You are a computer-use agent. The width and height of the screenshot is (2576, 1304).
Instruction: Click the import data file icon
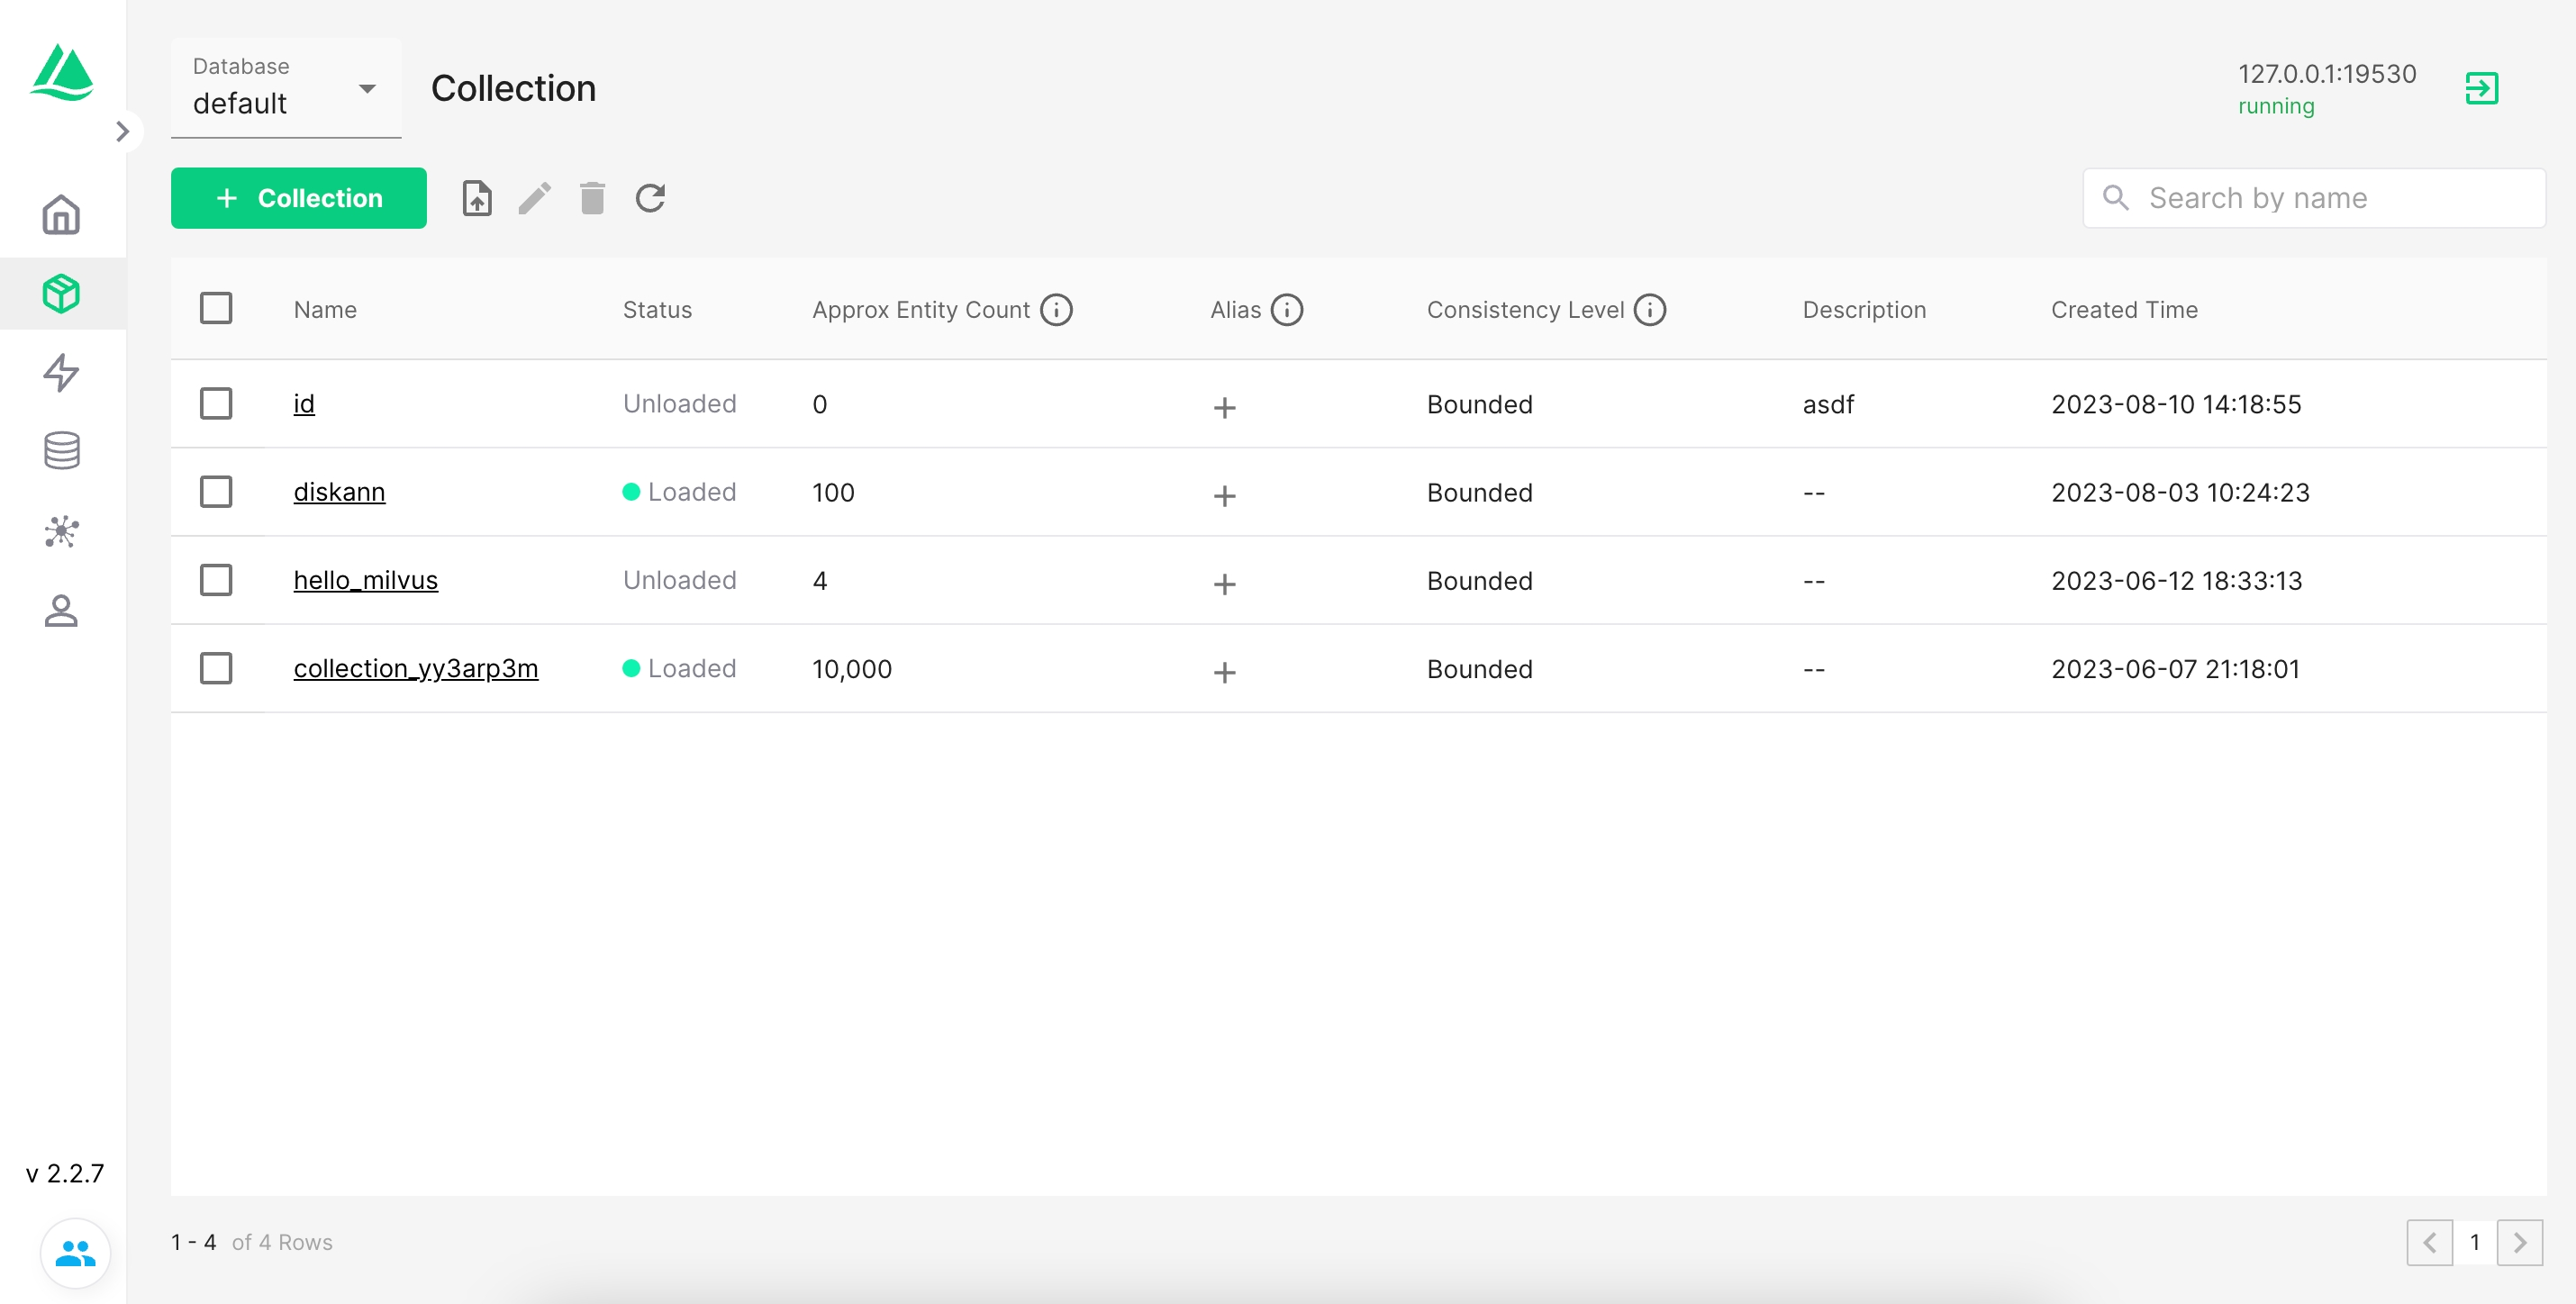point(477,198)
